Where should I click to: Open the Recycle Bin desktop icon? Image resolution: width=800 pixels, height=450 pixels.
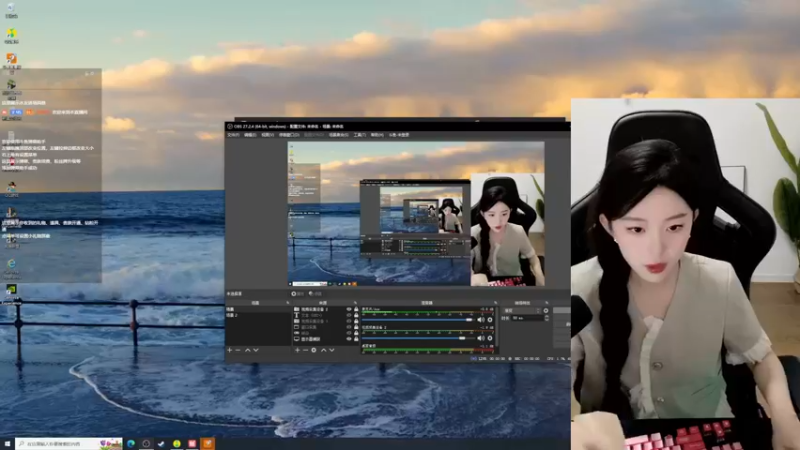11,10
